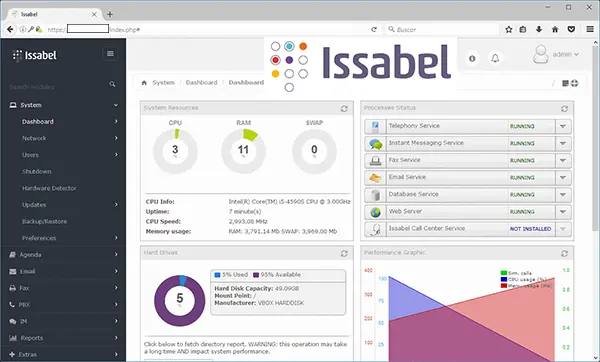Click the Search modules input field
600x362 pixels.
pos(57,87)
